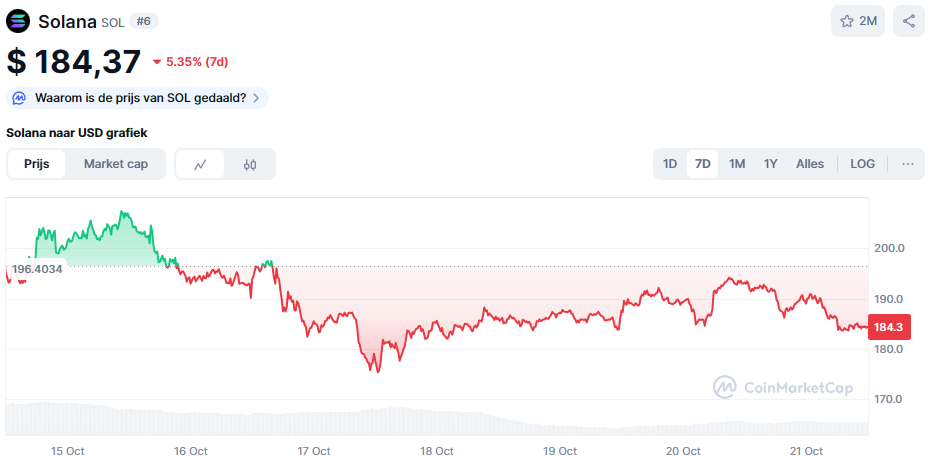Select the Market cap chart mode
The image size is (930, 458).
pos(116,164)
